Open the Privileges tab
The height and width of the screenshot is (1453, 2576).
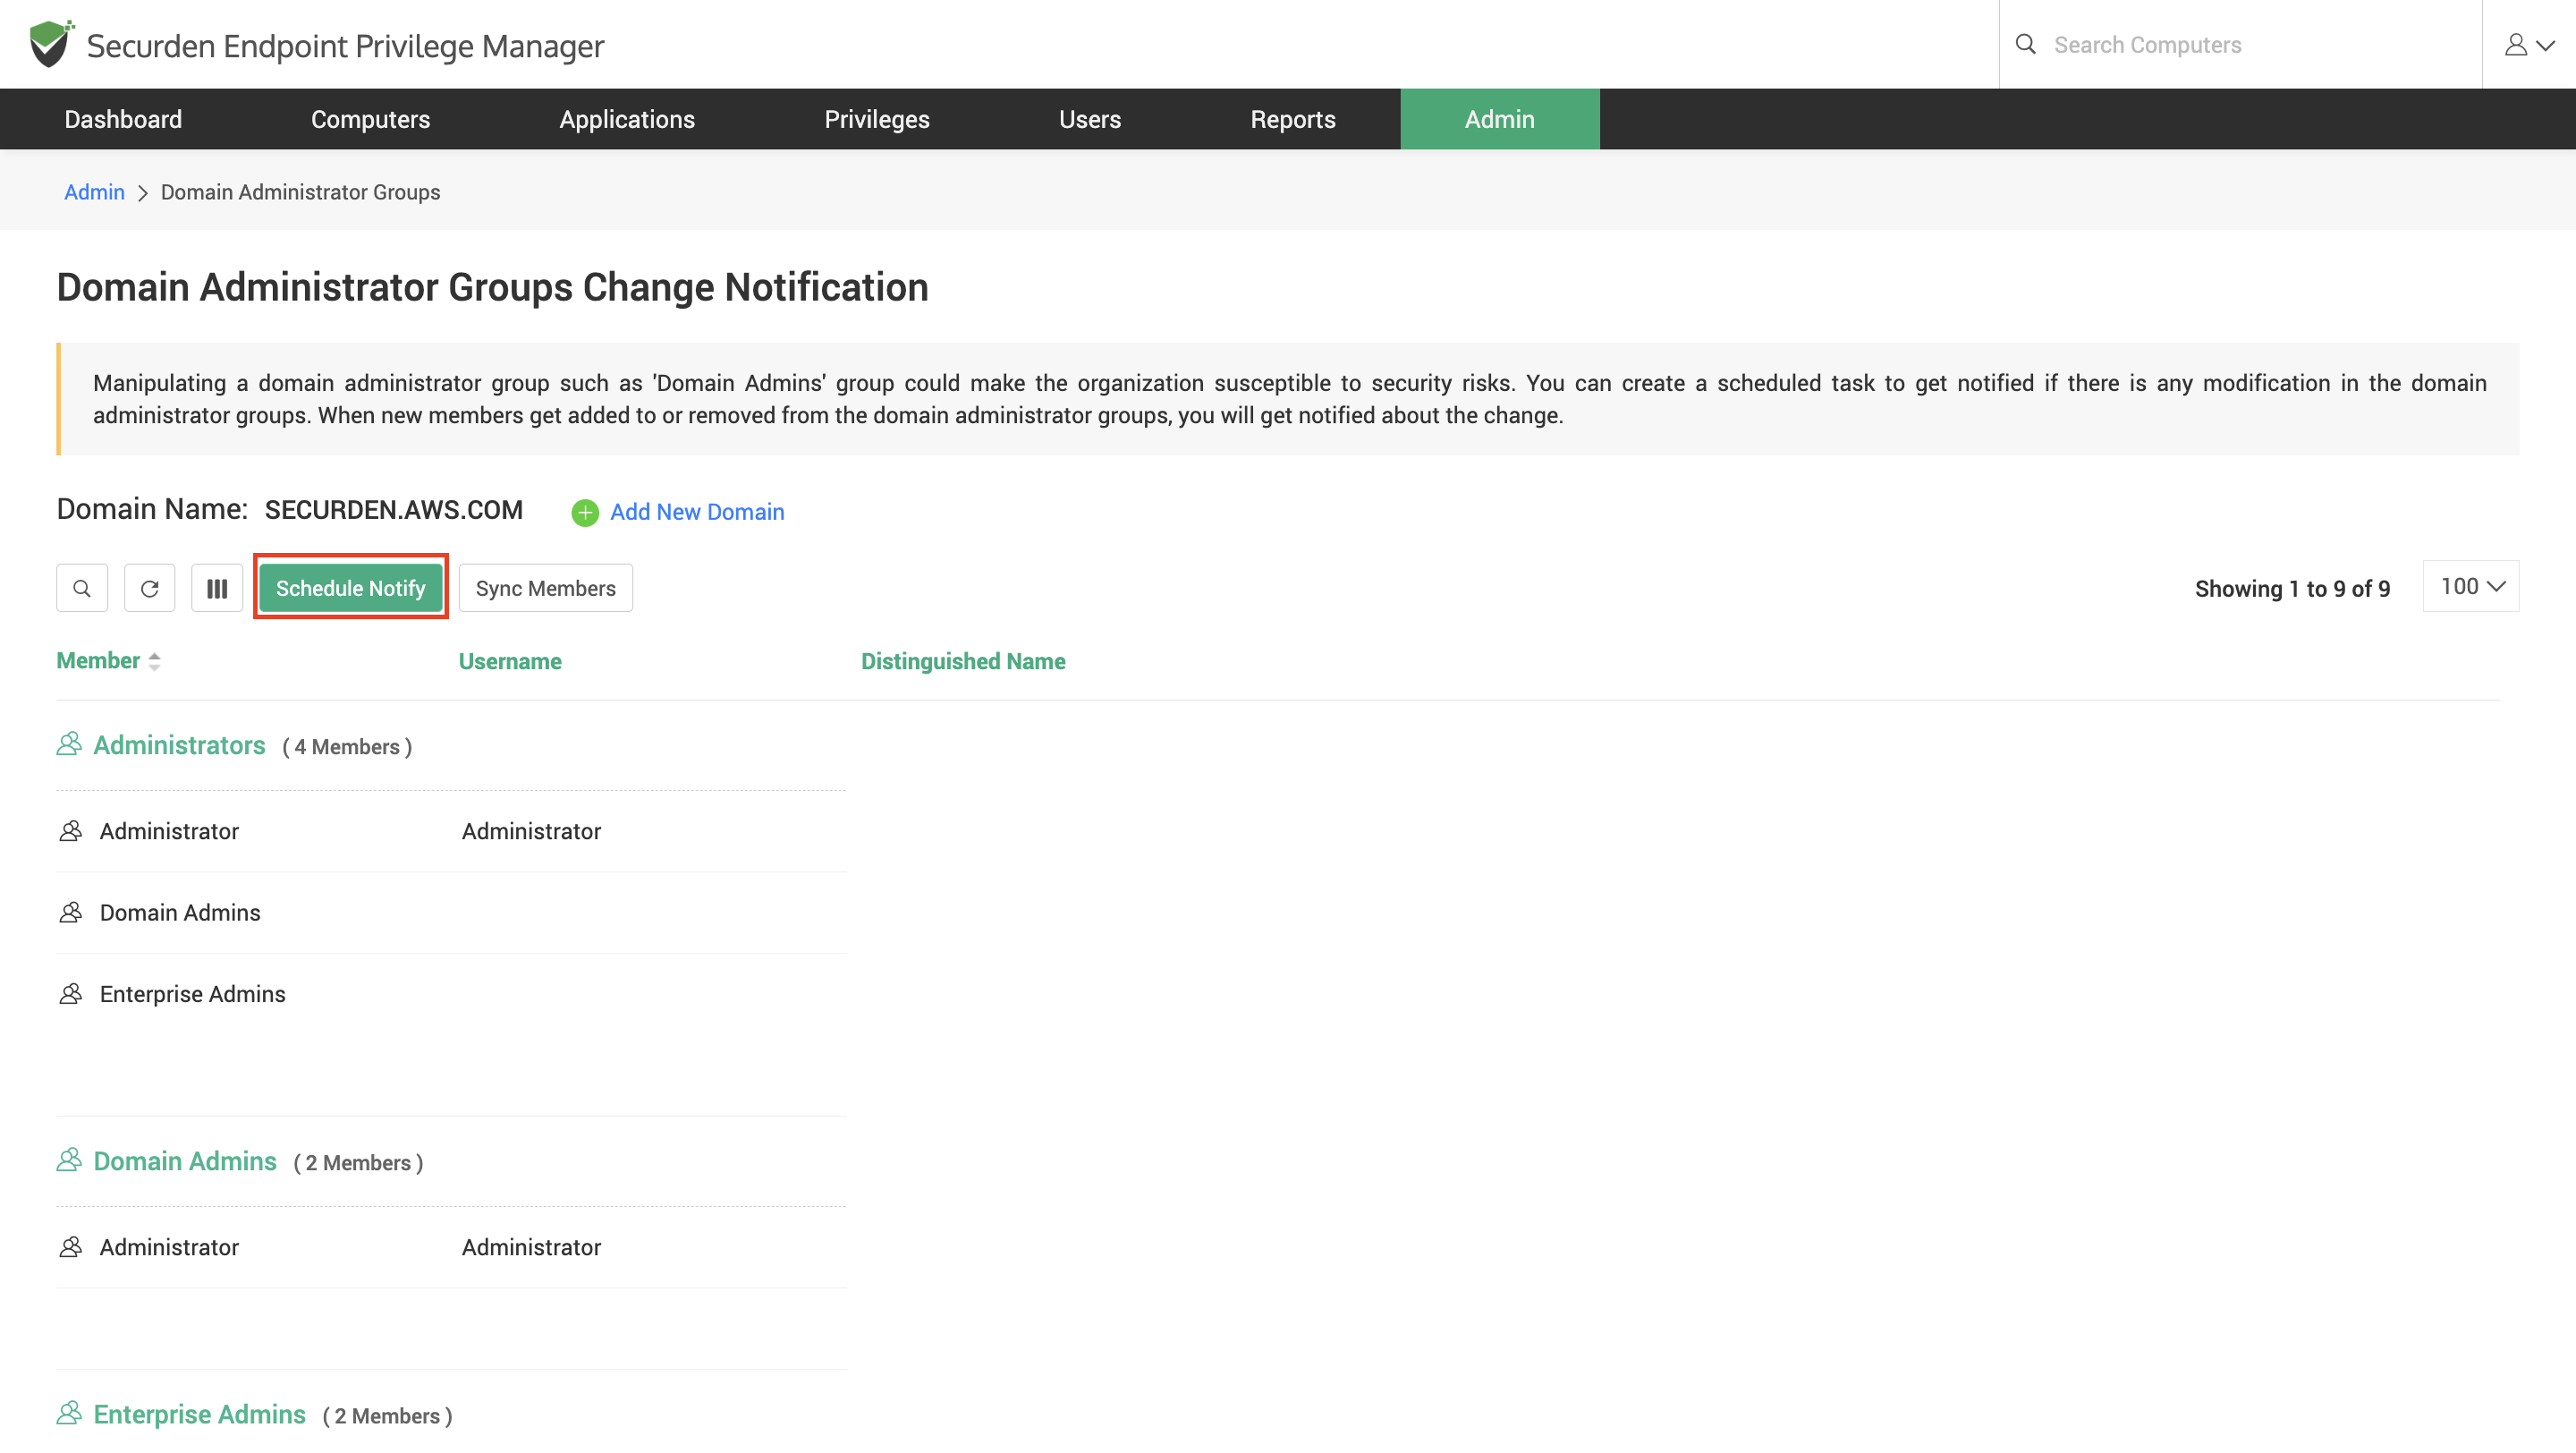click(877, 119)
